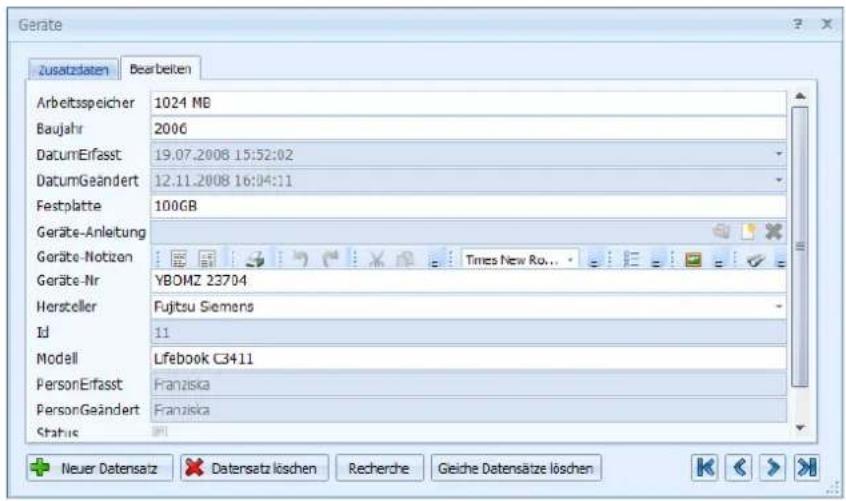This screenshot has width=846, height=501.
Task: Expand toolbar overflow after the font box
Action: coord(594,261)
